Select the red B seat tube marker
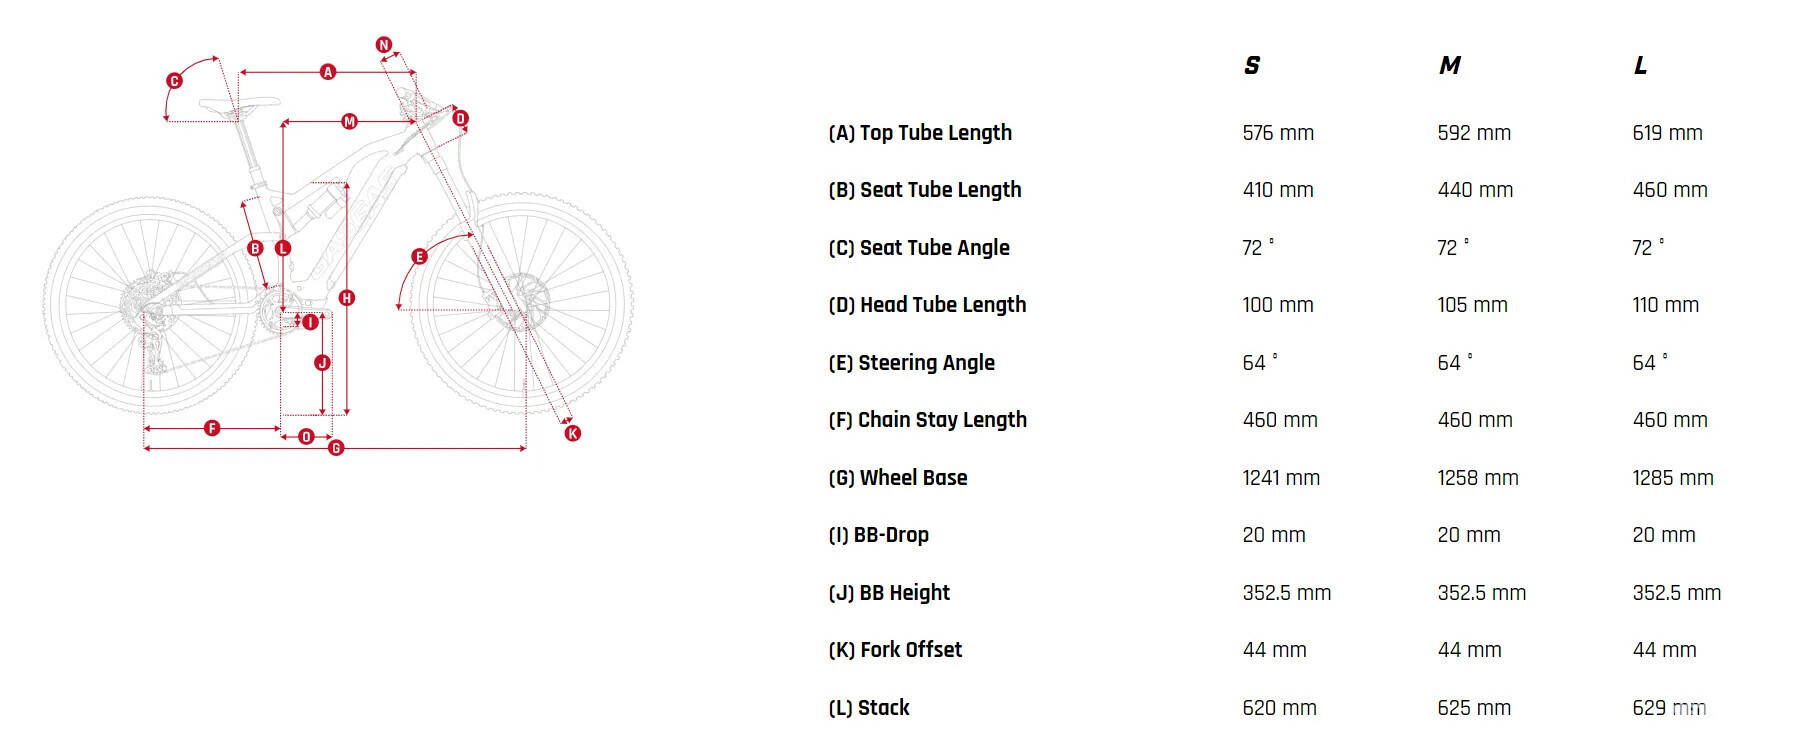 coord(256,248)
